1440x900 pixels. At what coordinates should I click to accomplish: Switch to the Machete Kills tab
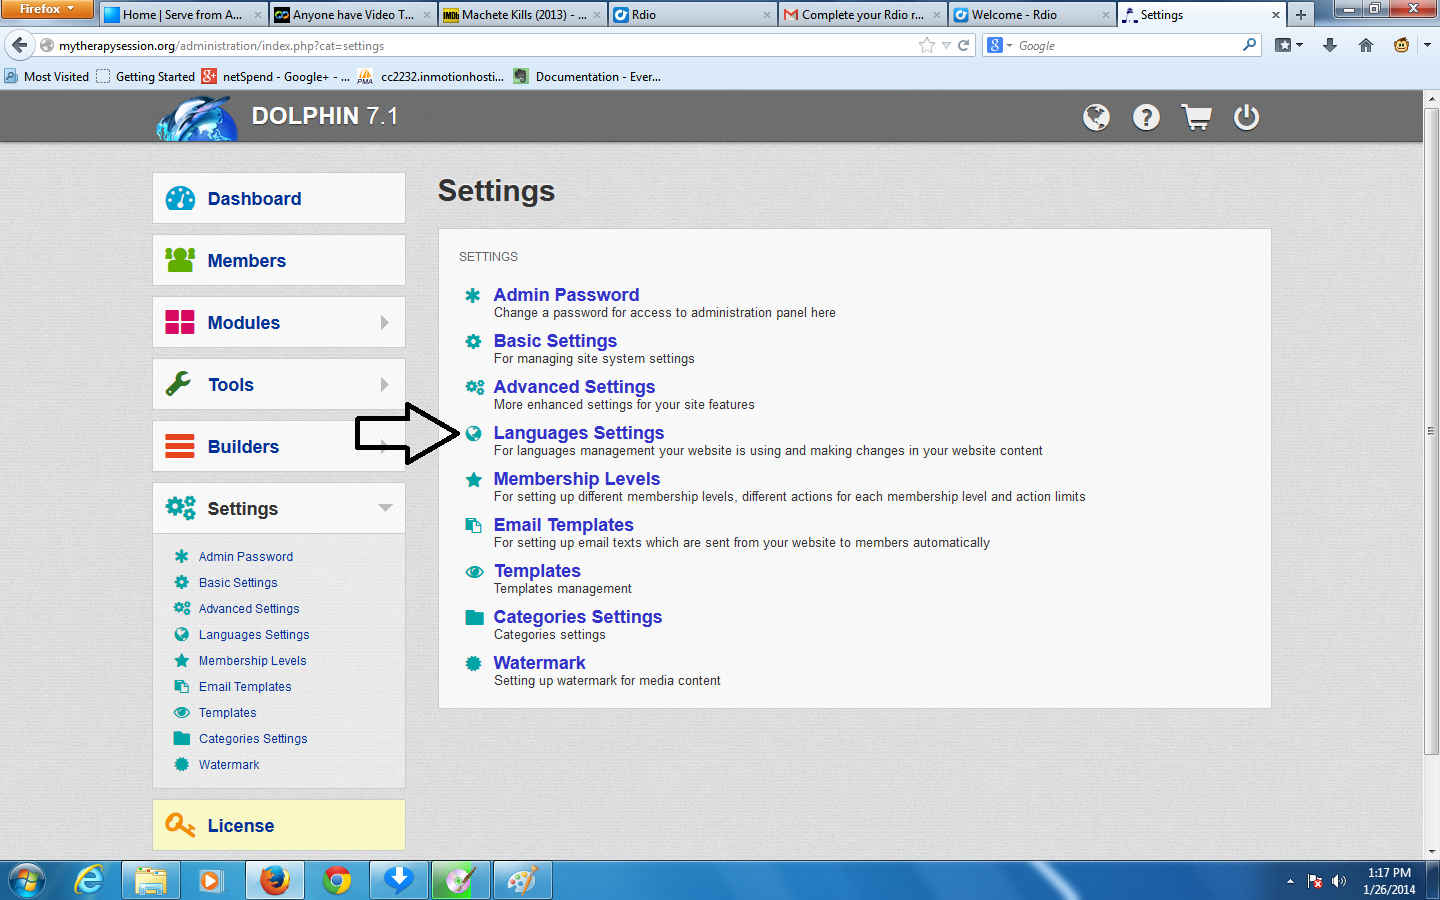(x=522, y=15)
